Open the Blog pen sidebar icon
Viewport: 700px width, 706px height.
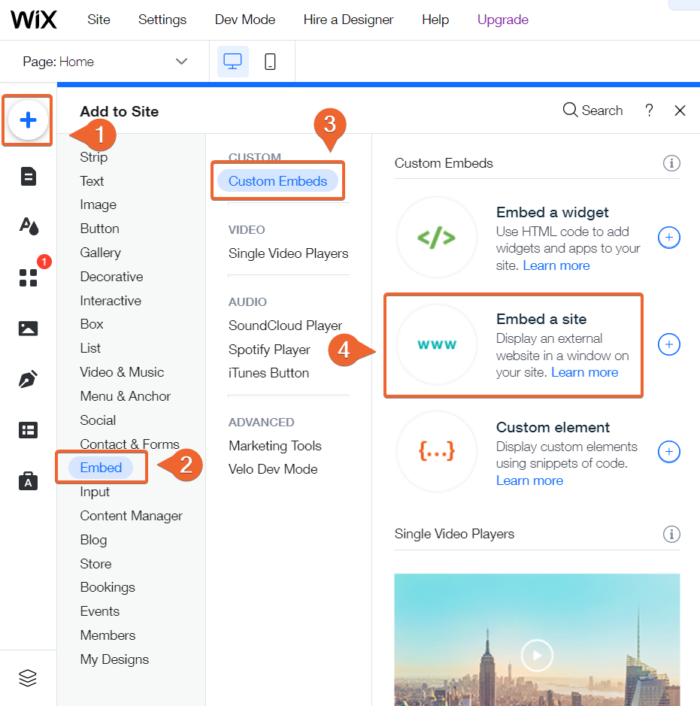[28, 379]
